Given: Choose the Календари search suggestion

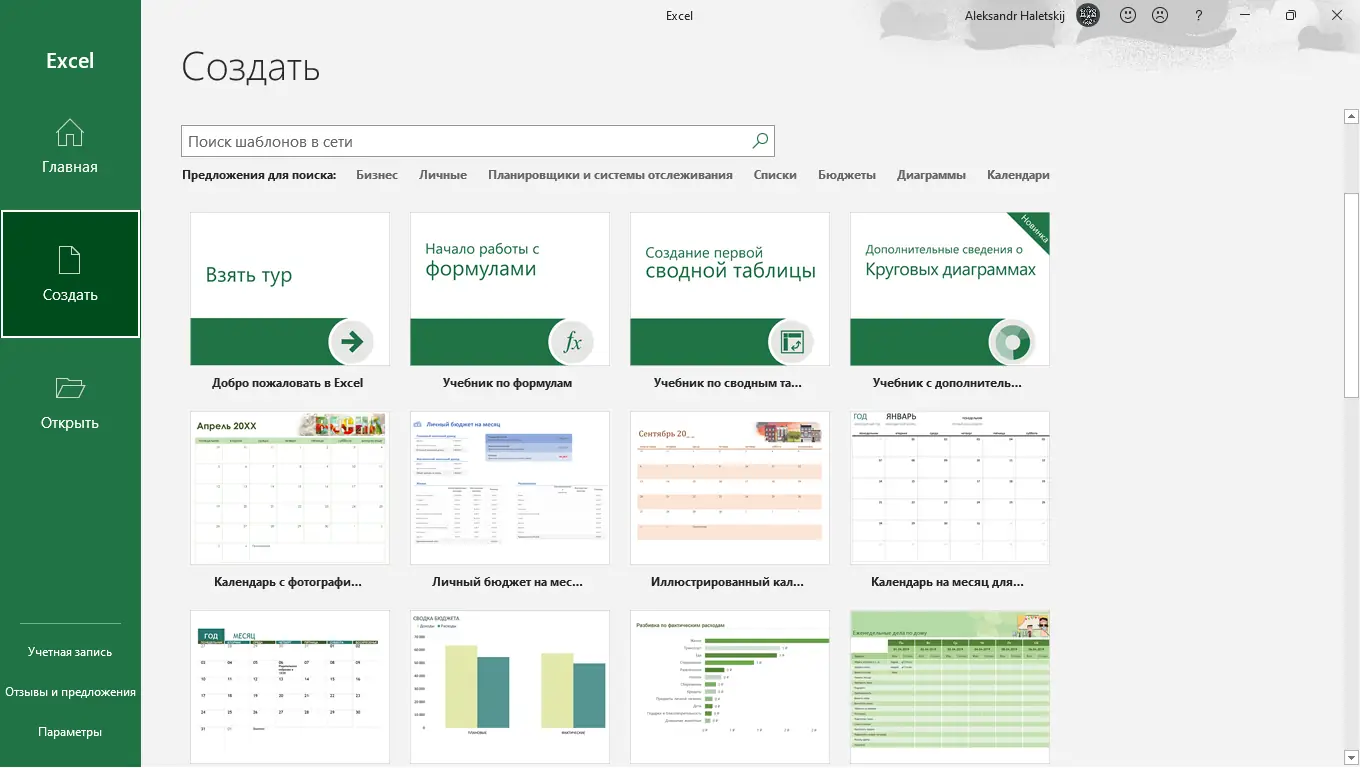Looking at the screenshot, I should (x=1018, y=175).
